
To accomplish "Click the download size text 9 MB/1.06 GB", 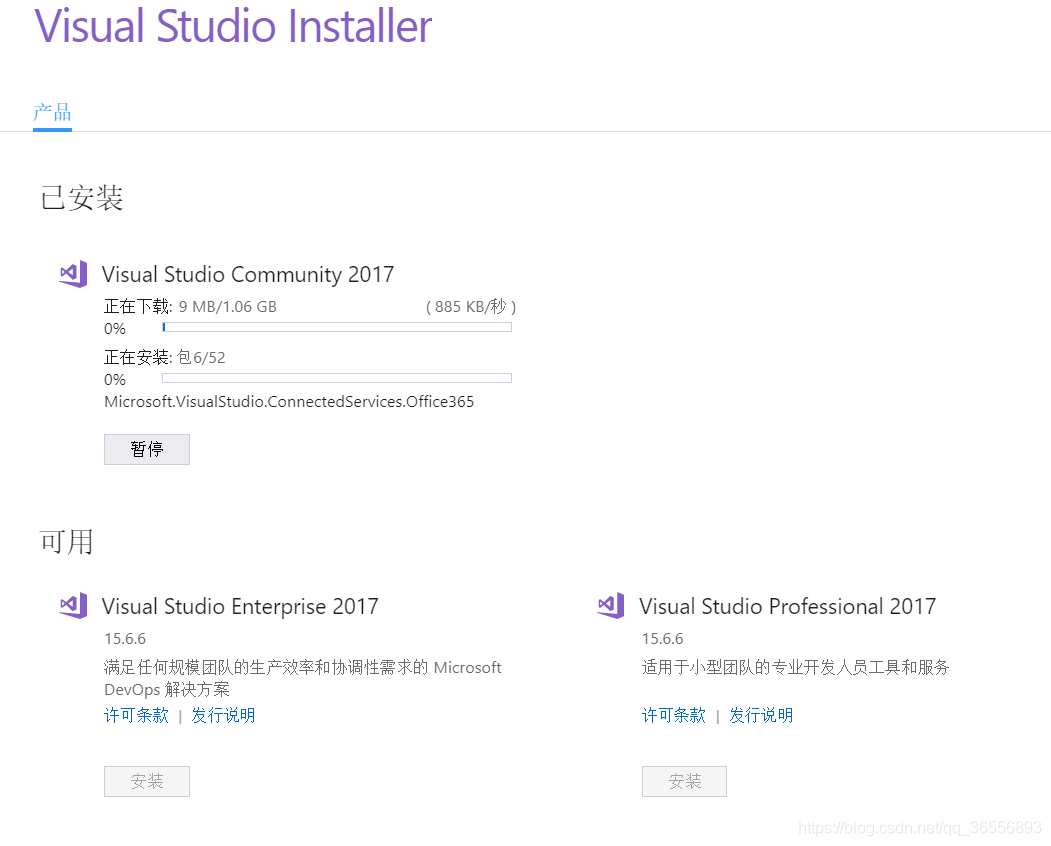I will [228, 307].
